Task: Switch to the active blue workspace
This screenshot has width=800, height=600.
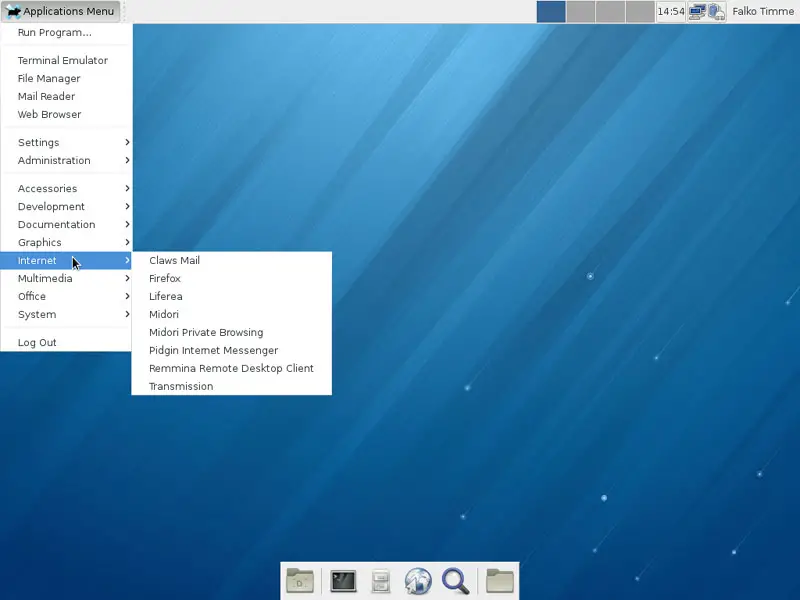Action: (551, 11)
